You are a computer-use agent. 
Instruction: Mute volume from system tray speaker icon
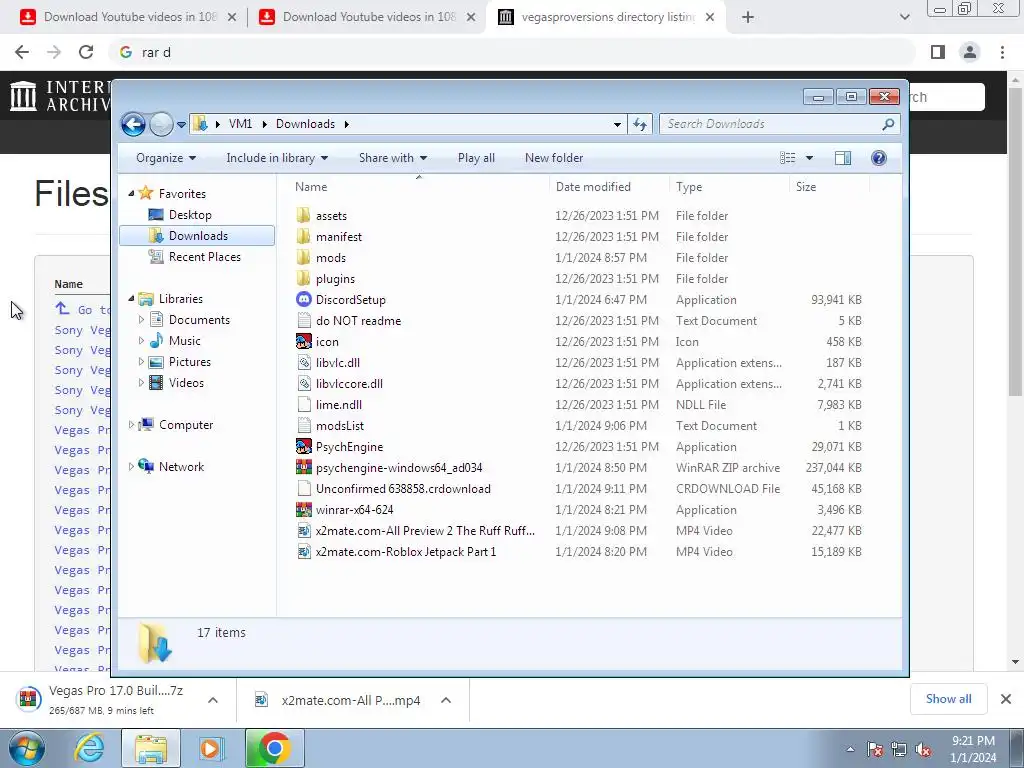[923, 750]
